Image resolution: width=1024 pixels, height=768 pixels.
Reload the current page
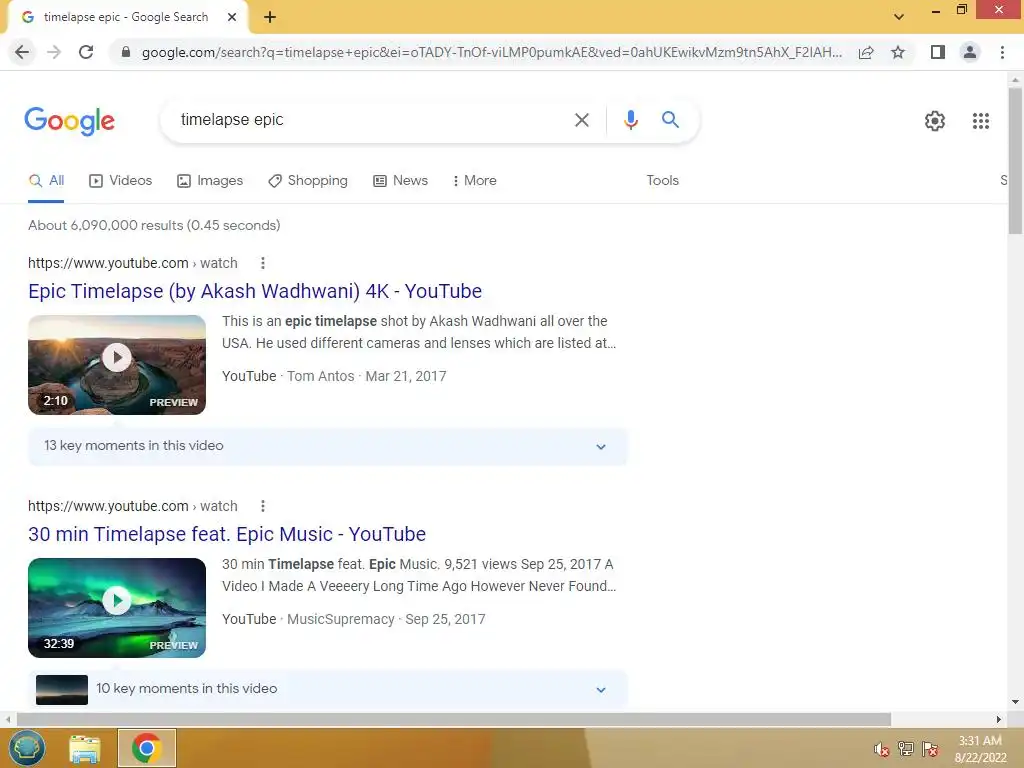pos(86,52)
